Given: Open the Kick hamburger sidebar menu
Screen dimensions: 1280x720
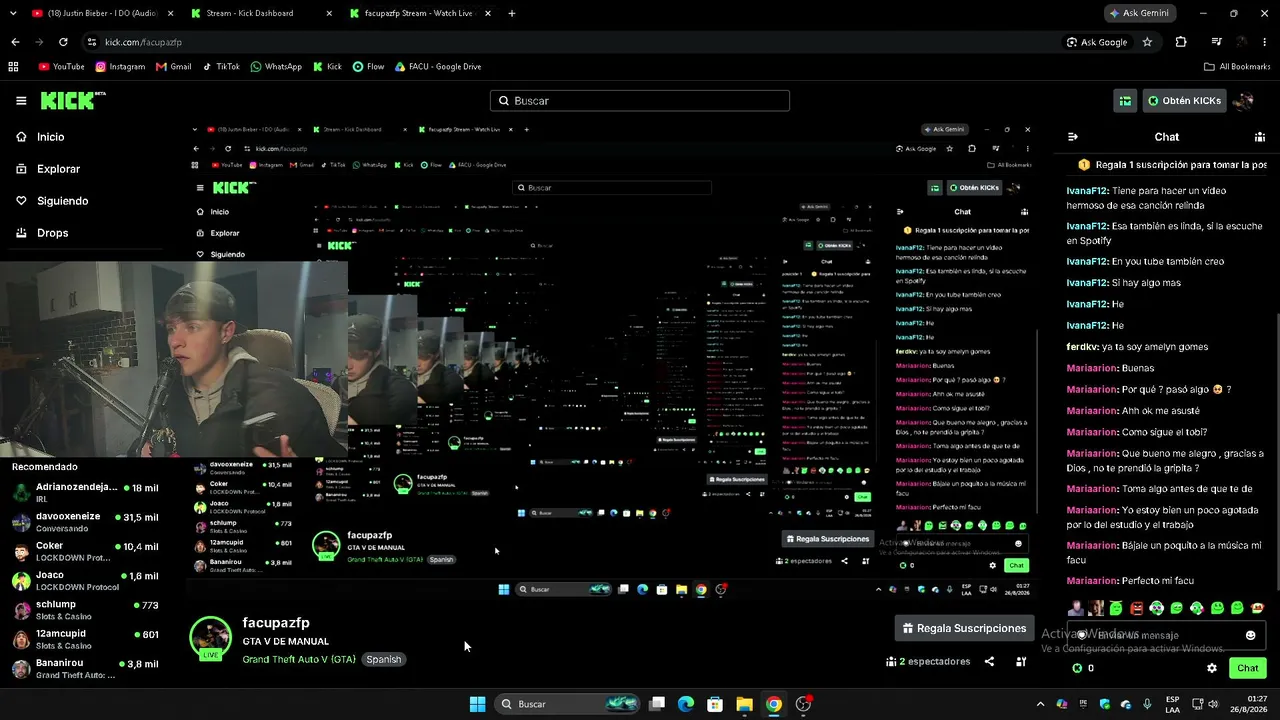Looking at the screenshot, I should point(21,101).
